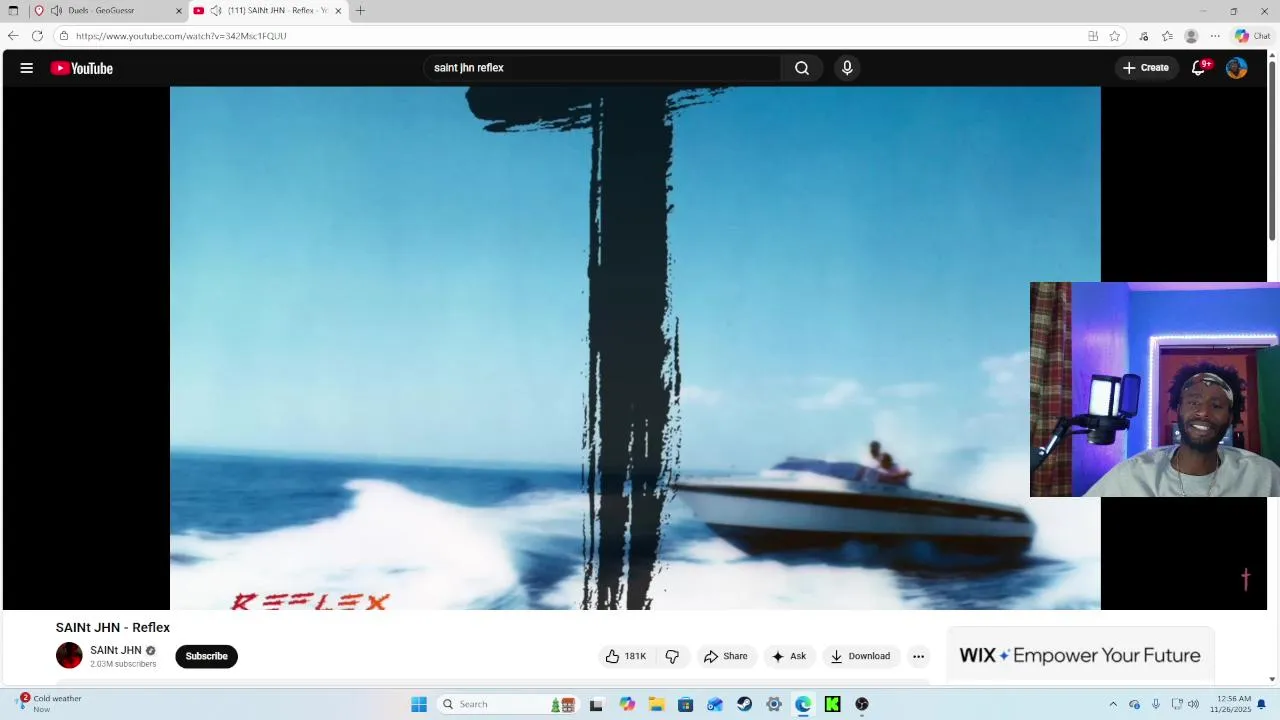Open the green K app on taskbar

click(x=832, y=704)
